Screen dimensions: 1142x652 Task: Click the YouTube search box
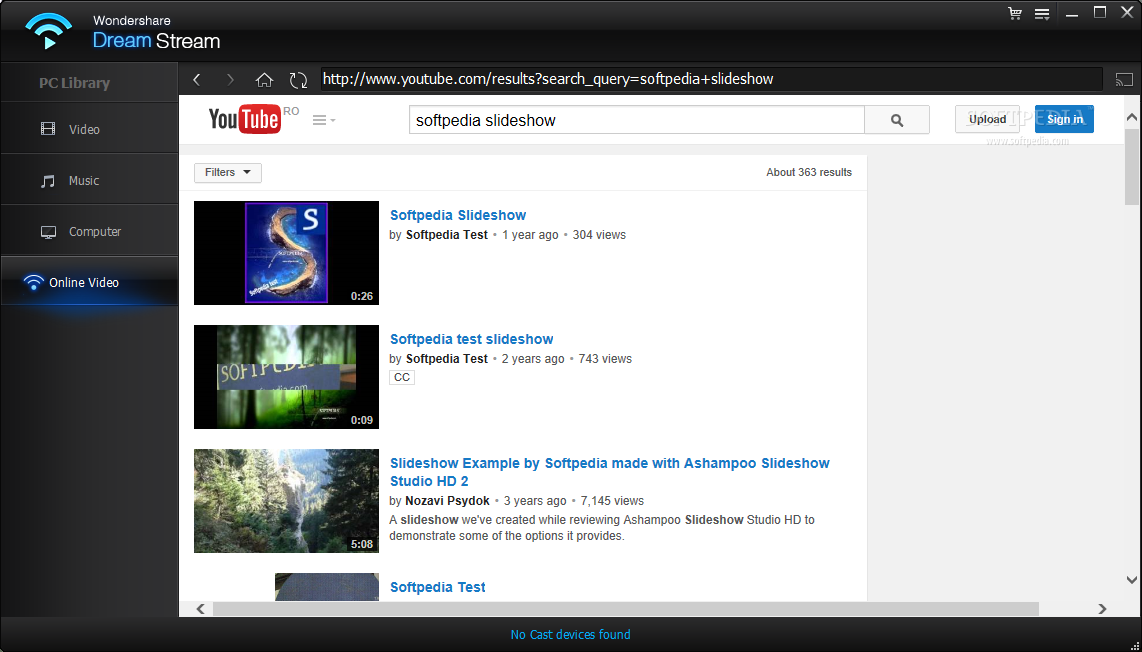(x=637, y=120)
